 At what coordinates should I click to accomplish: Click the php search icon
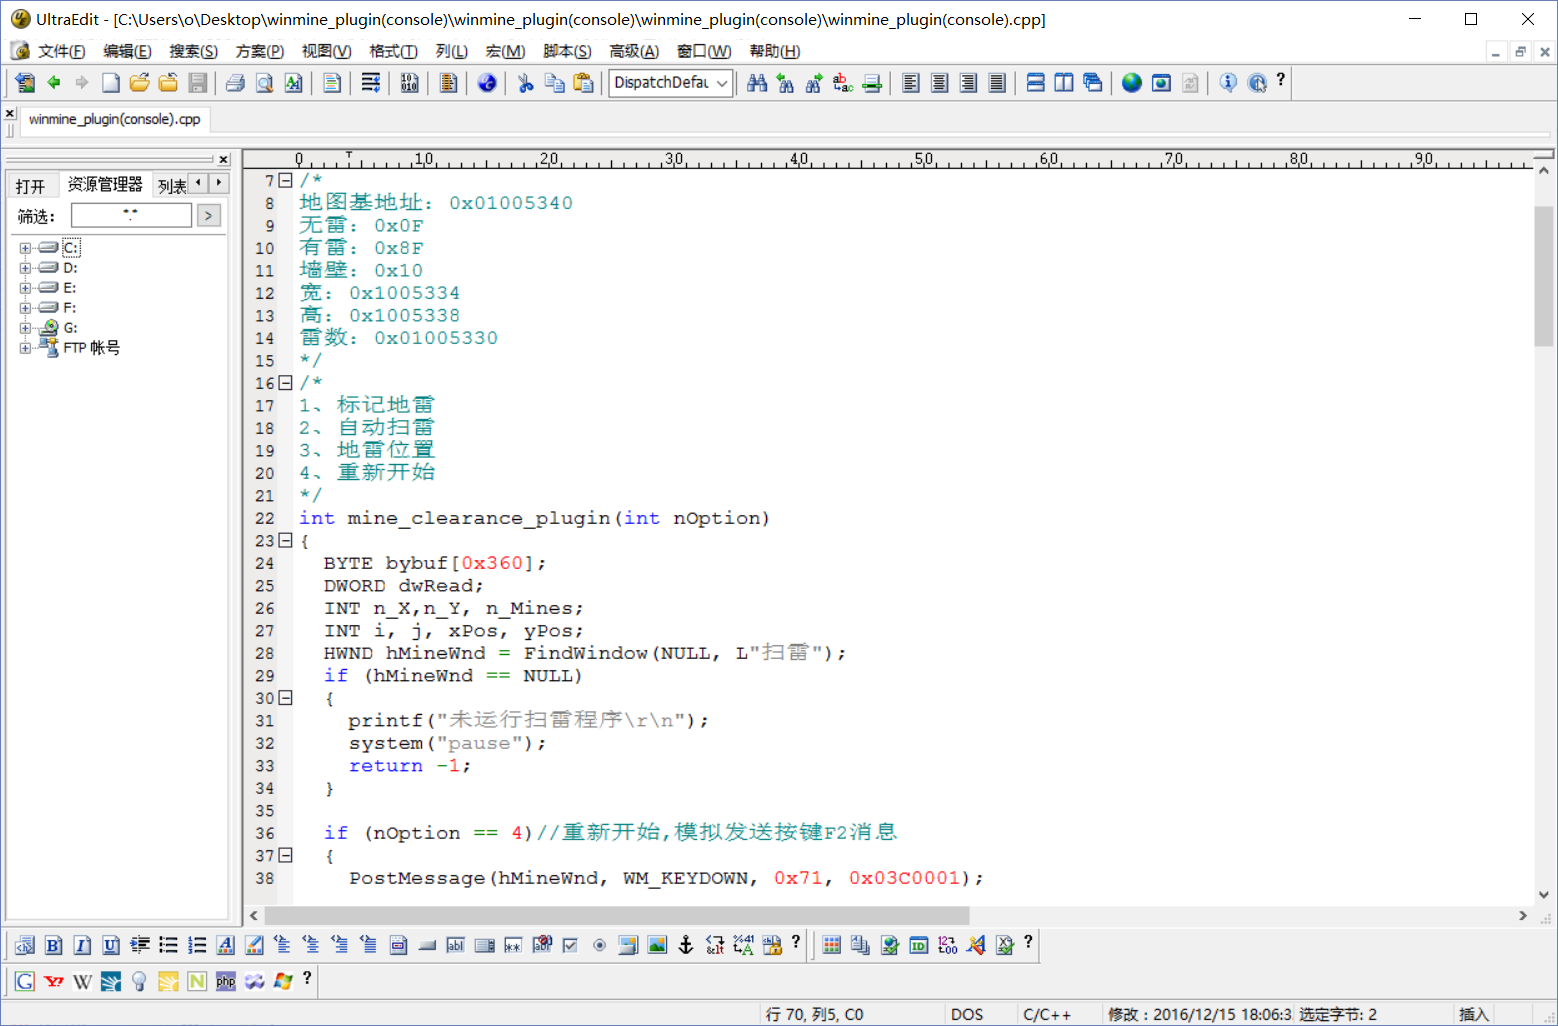(x=226, y=981)
